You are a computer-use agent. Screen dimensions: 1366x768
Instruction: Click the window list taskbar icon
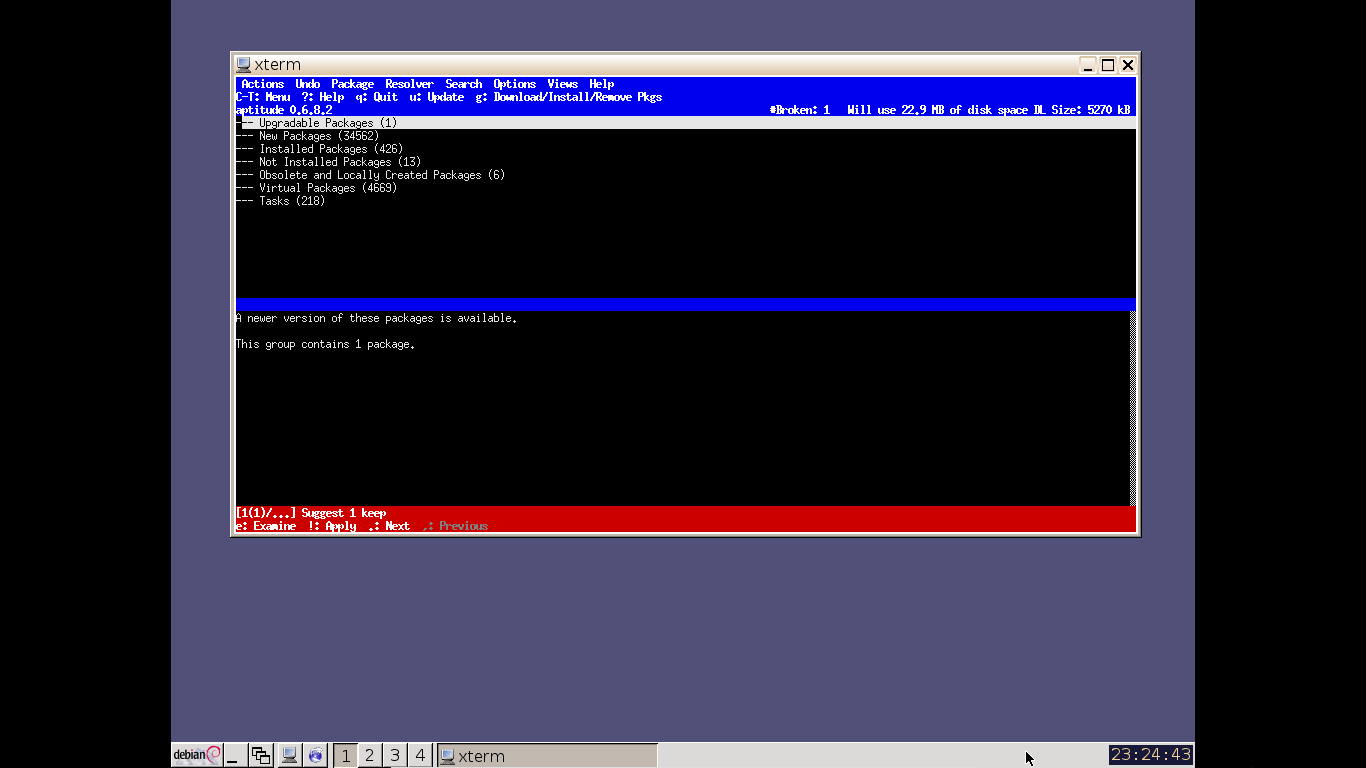click(261, 756)
